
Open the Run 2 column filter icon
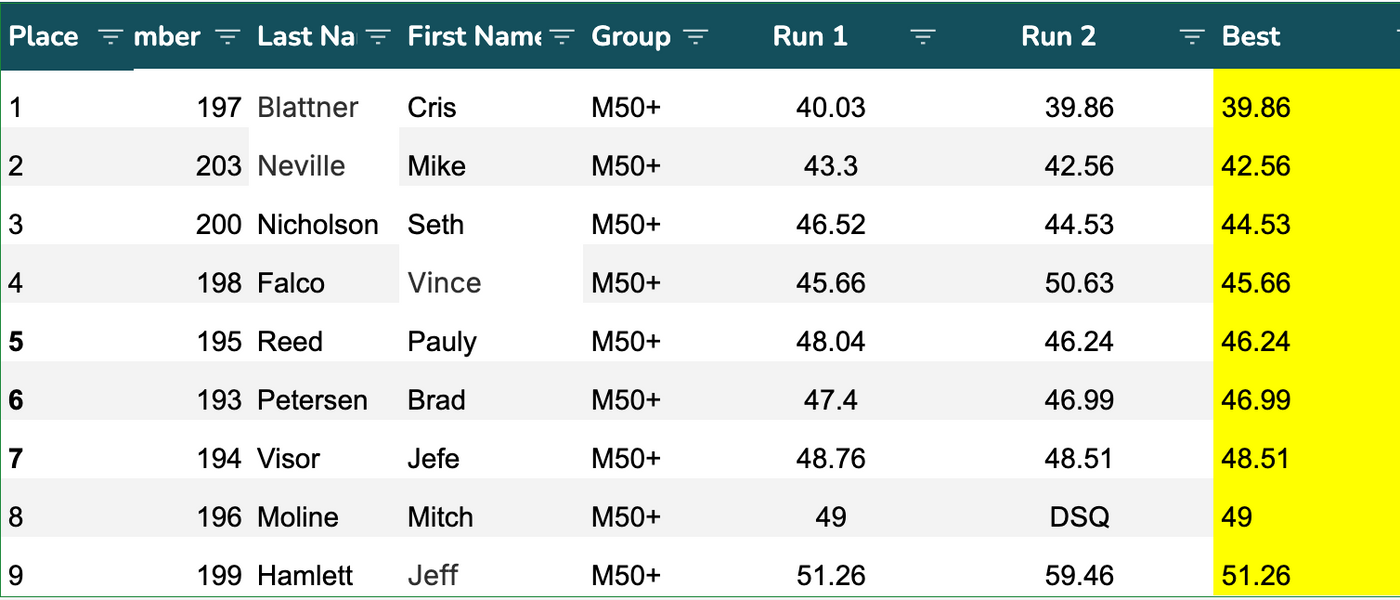pyautogui.click(x=1191, y=37)
